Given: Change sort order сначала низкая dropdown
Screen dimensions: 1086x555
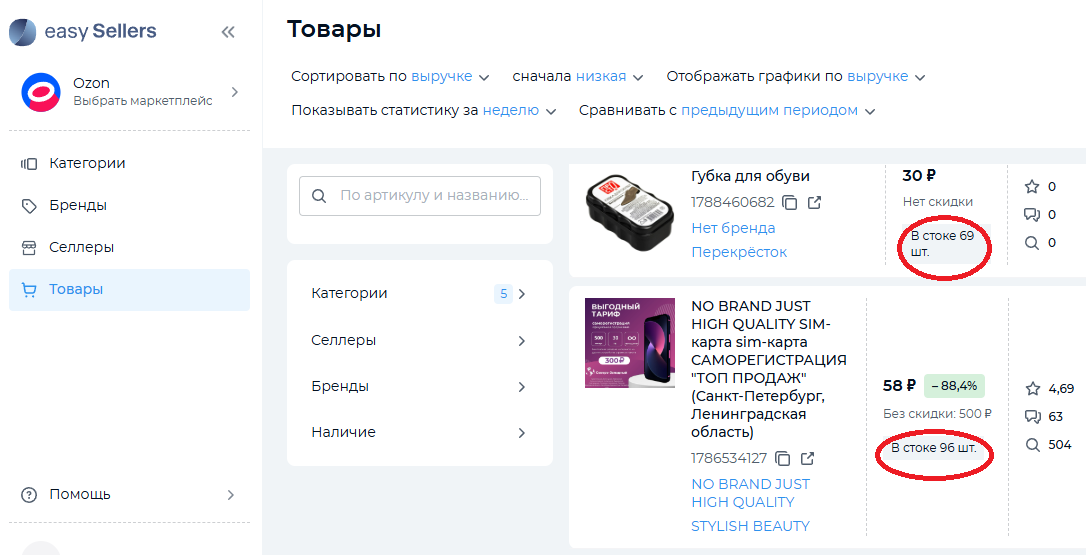Looking at the screenshot, I should tap(608, 77).
